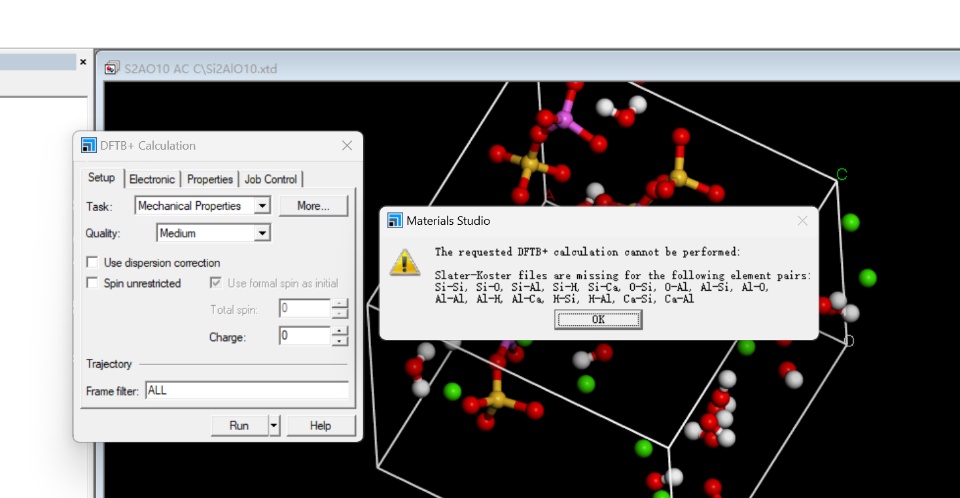Open the Task dropdown showing Mechanical Properties
Screen dimensions: 960x498
pos(262,206)
